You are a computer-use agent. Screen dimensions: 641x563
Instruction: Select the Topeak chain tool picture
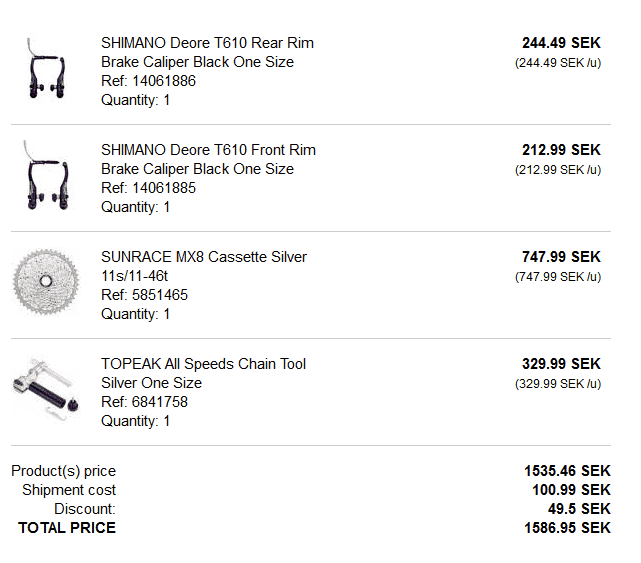(x=46, y=391)
